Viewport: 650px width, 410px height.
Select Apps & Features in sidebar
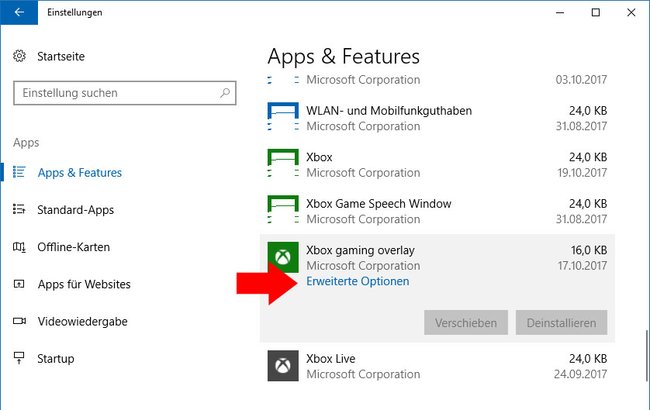click(x=80, y=172)
